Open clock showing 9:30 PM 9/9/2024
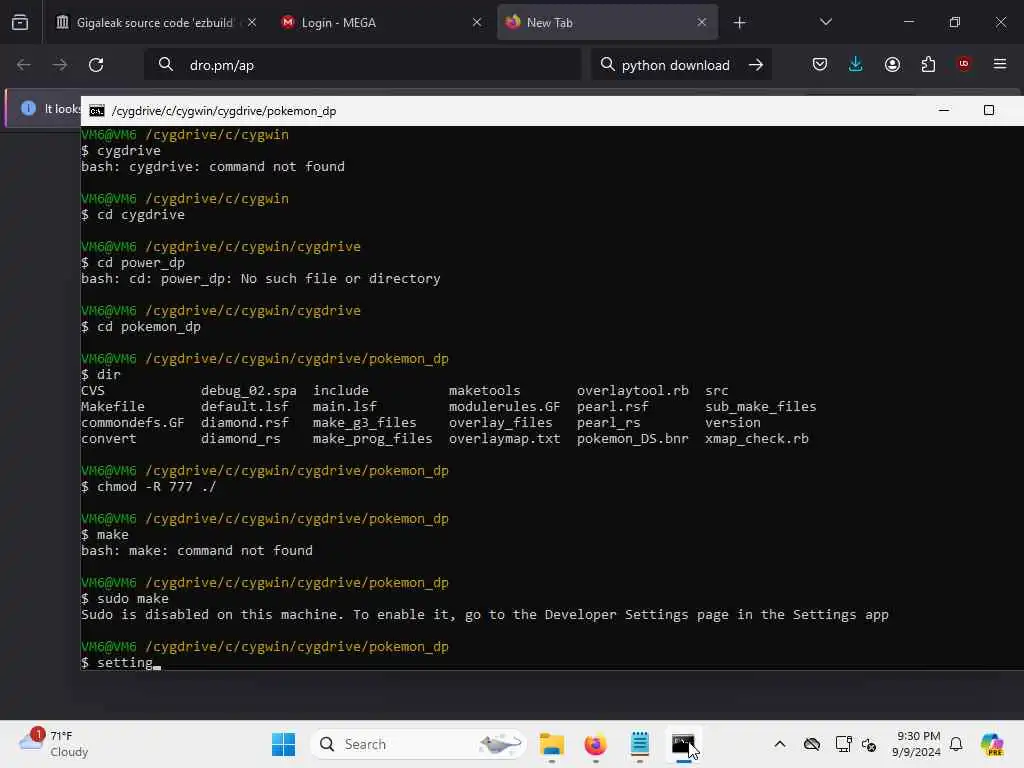The image size is (1024, 768). coord(918,744)
